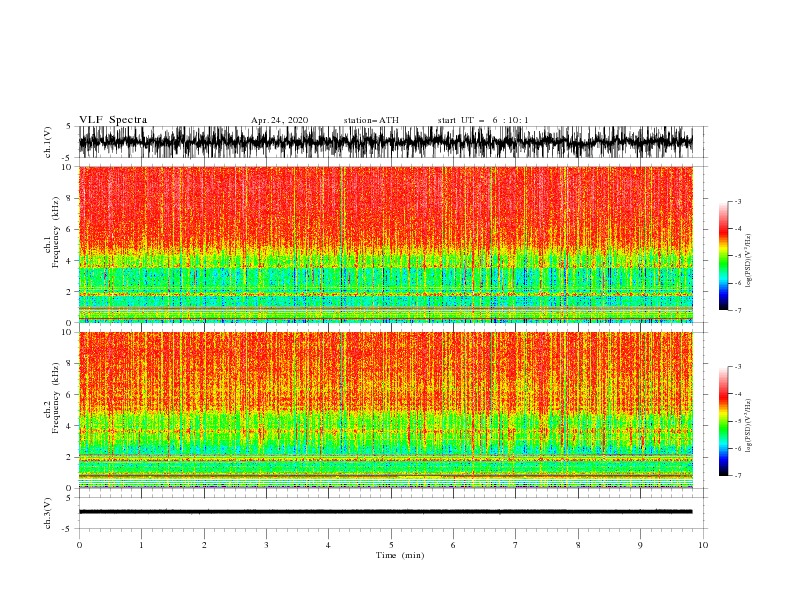This screenshot has width=792, height=612.
Task: Click the time axis tick label "5"
Action: (391, 545)
